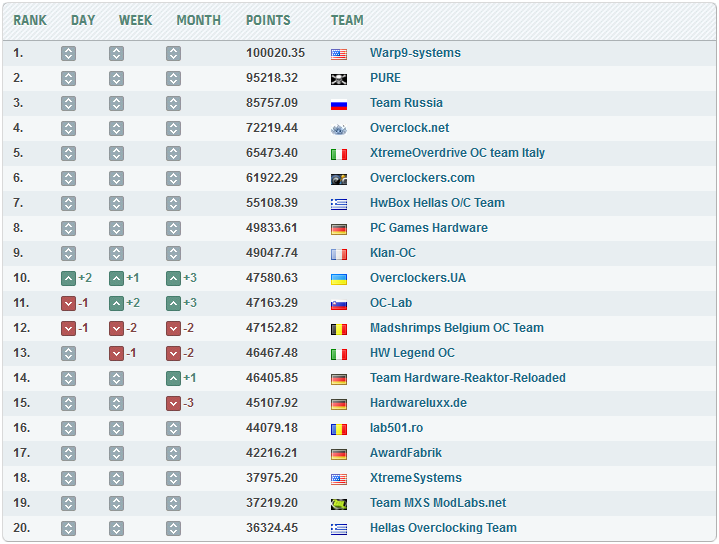Sort by the POINTS column header
The image size is (719, 544).
268,20
